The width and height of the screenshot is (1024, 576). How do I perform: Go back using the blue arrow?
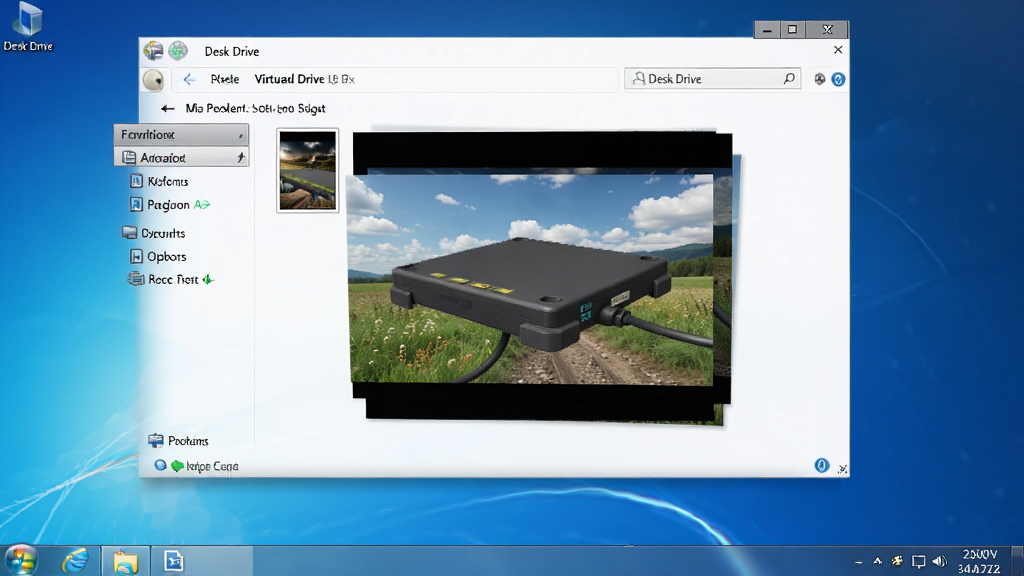189,80
